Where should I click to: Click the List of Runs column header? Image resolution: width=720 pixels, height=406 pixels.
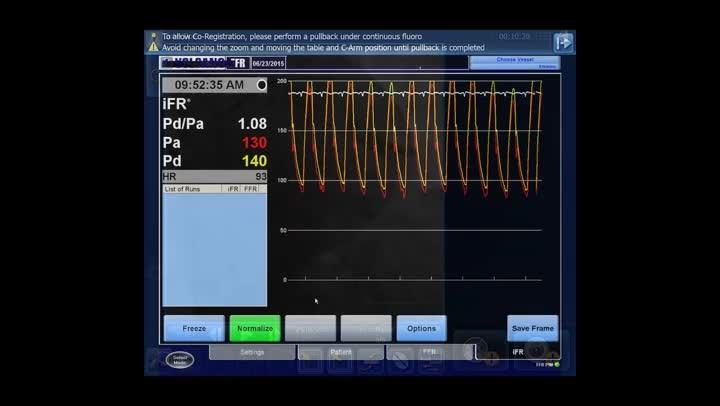(x=182, y=189)
